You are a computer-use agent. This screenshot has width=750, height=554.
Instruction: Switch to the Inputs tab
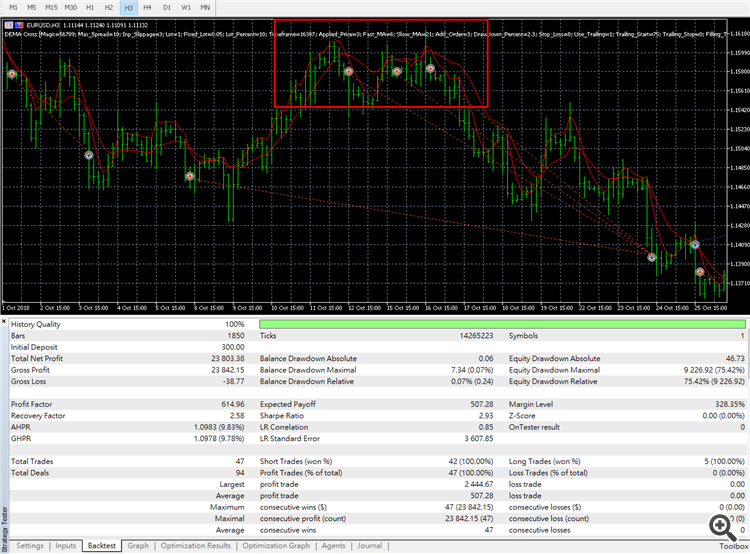click(x=65, y=546)
